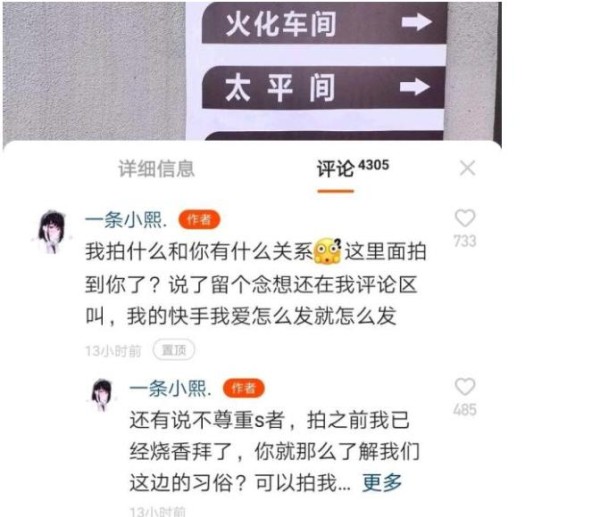Tap the surprised emoji in the comment

click(x=327, y=251)
